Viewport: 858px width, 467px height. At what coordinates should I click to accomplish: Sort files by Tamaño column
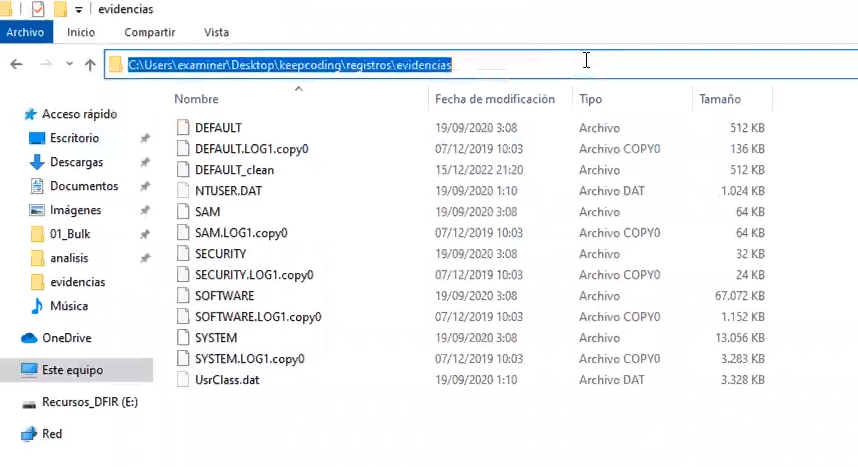[720, 99]
